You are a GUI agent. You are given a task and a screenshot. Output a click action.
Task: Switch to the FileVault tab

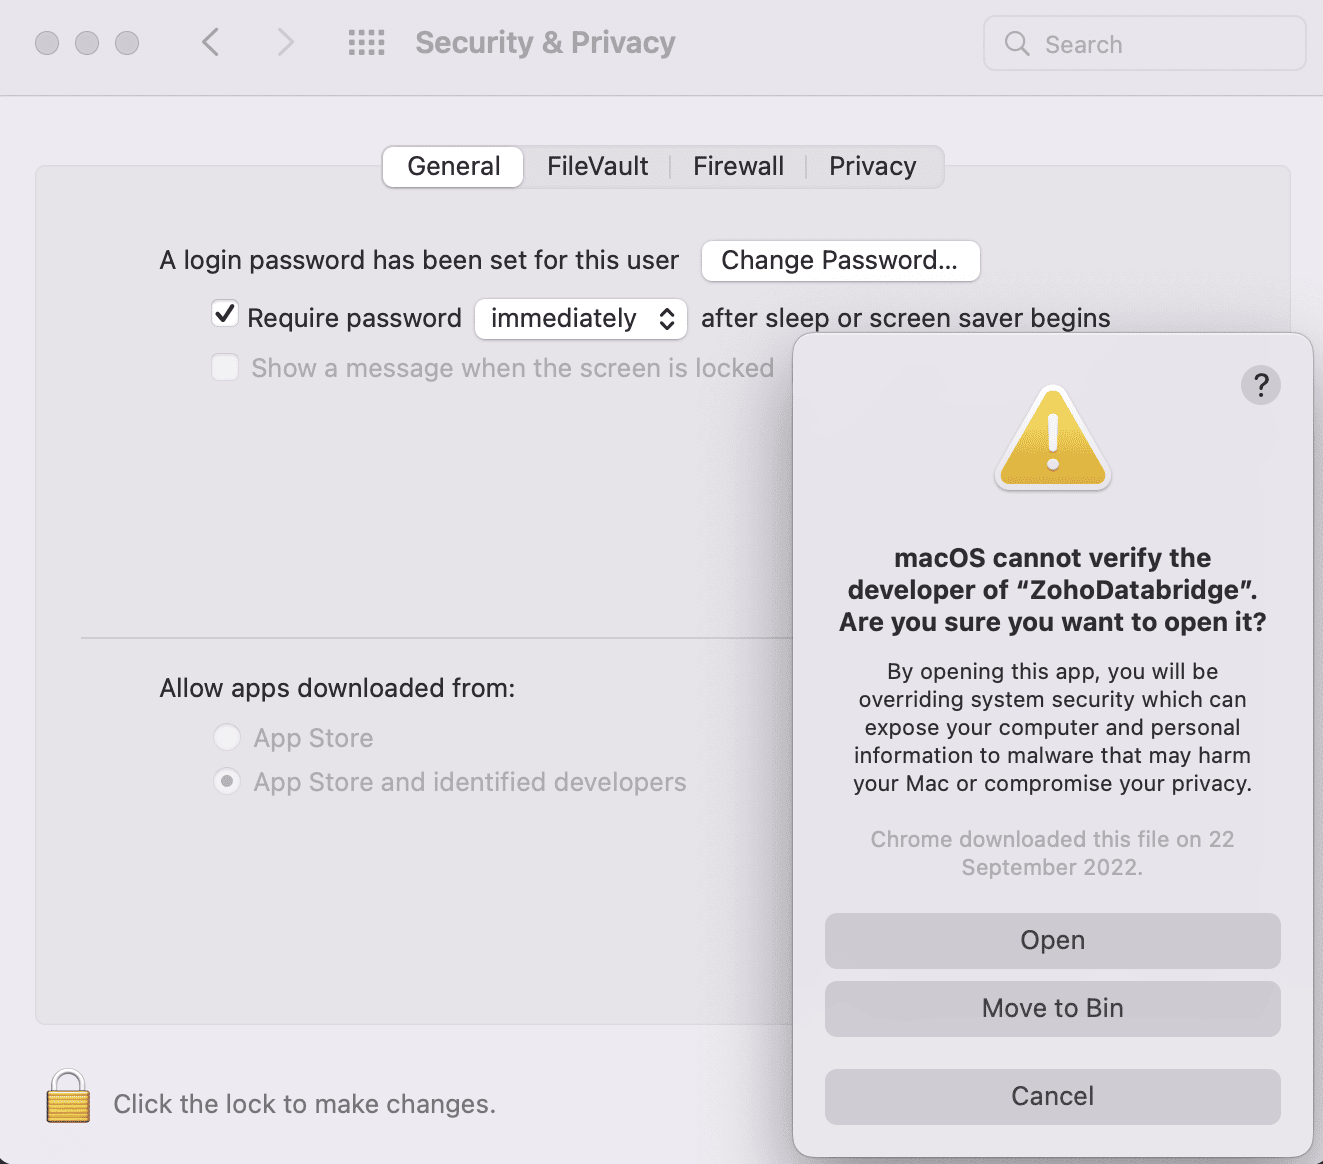pyautogui.click(x=597, y=166)
